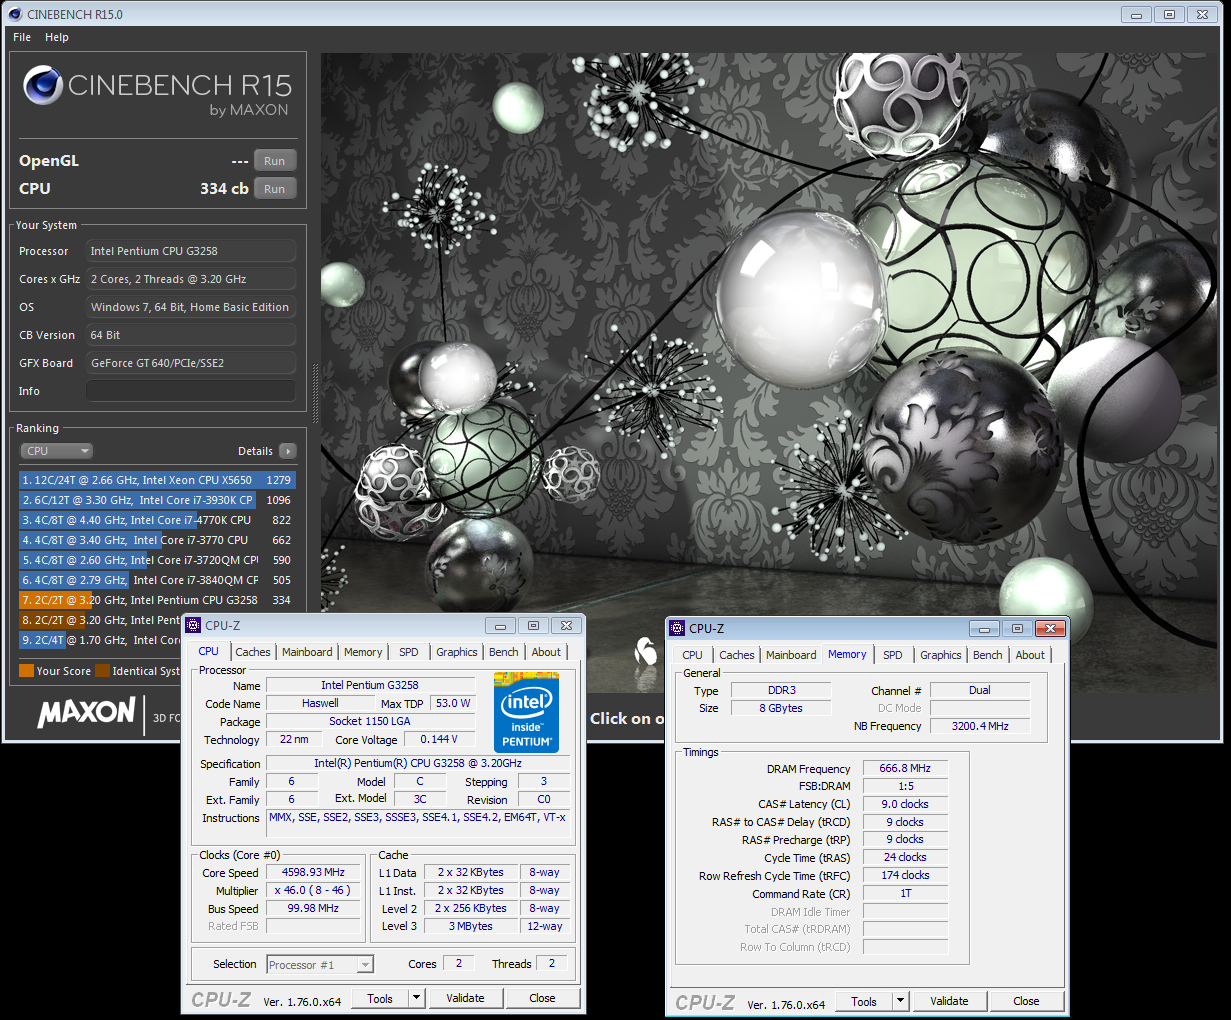1231x1020 pixels.
Task: Switch to Mainboard tab in left CPU-Z
Action: 307,652
